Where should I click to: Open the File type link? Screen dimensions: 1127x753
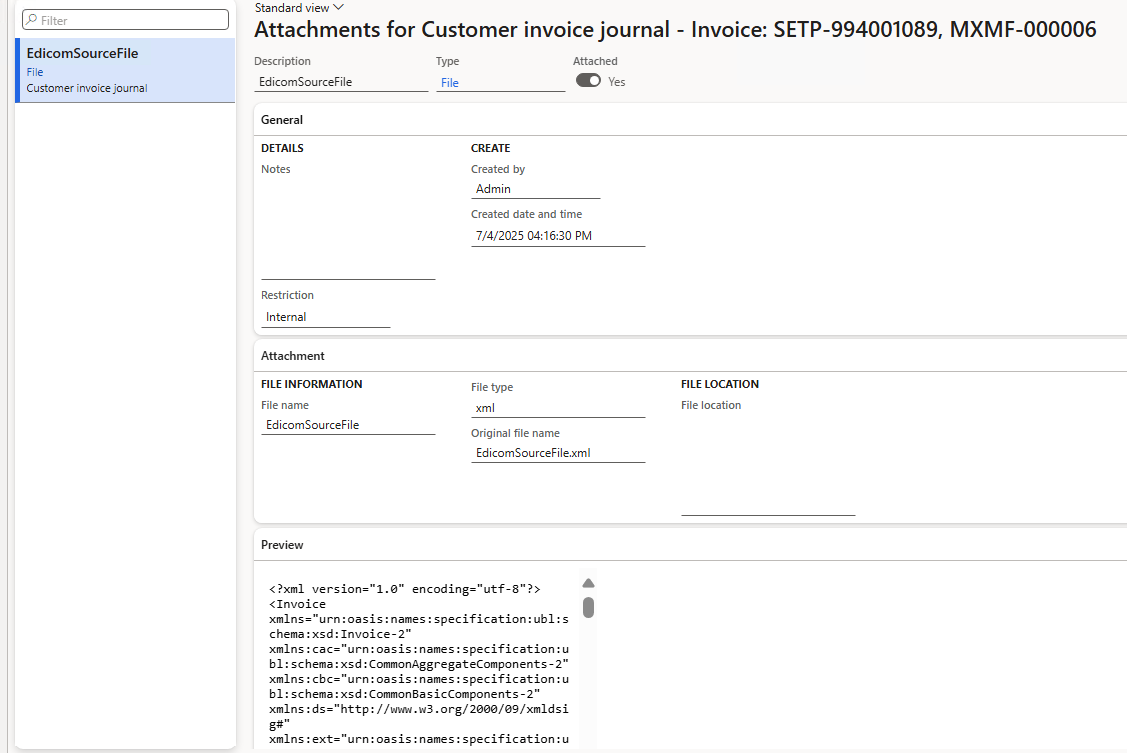pyautogui.click(x=450, y=83)
